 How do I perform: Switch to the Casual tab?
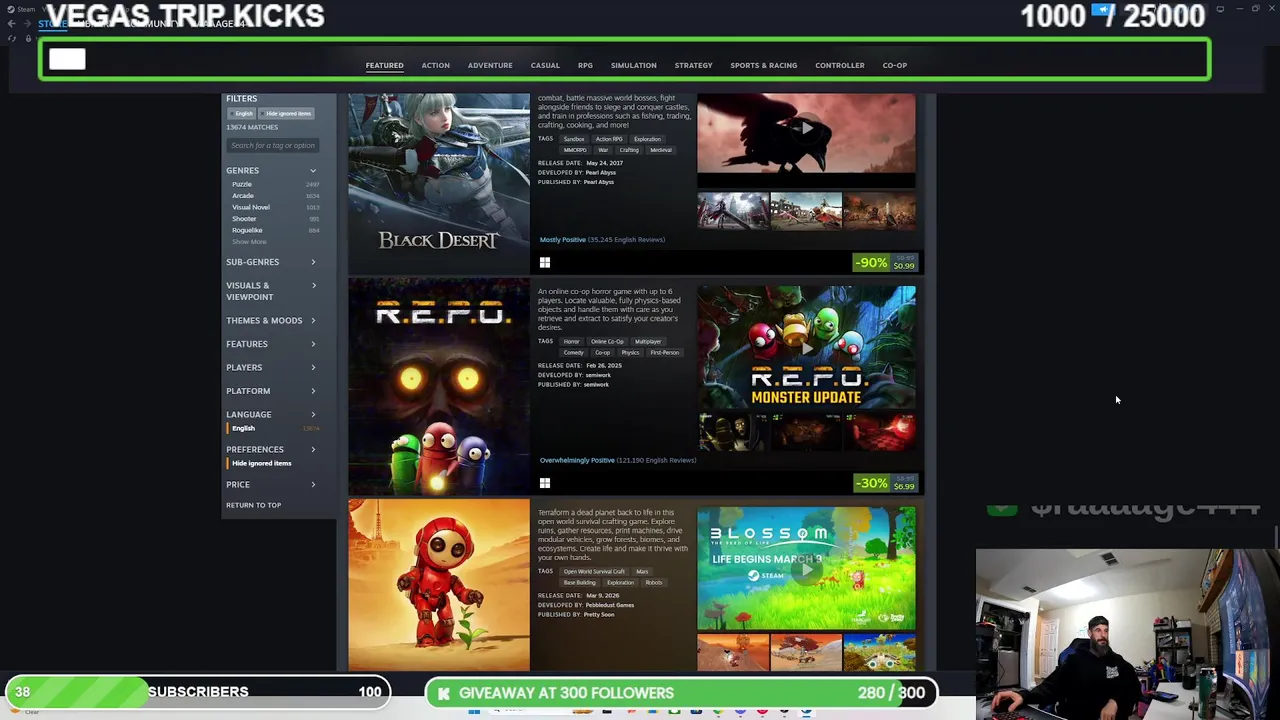(x=545, y=66)
